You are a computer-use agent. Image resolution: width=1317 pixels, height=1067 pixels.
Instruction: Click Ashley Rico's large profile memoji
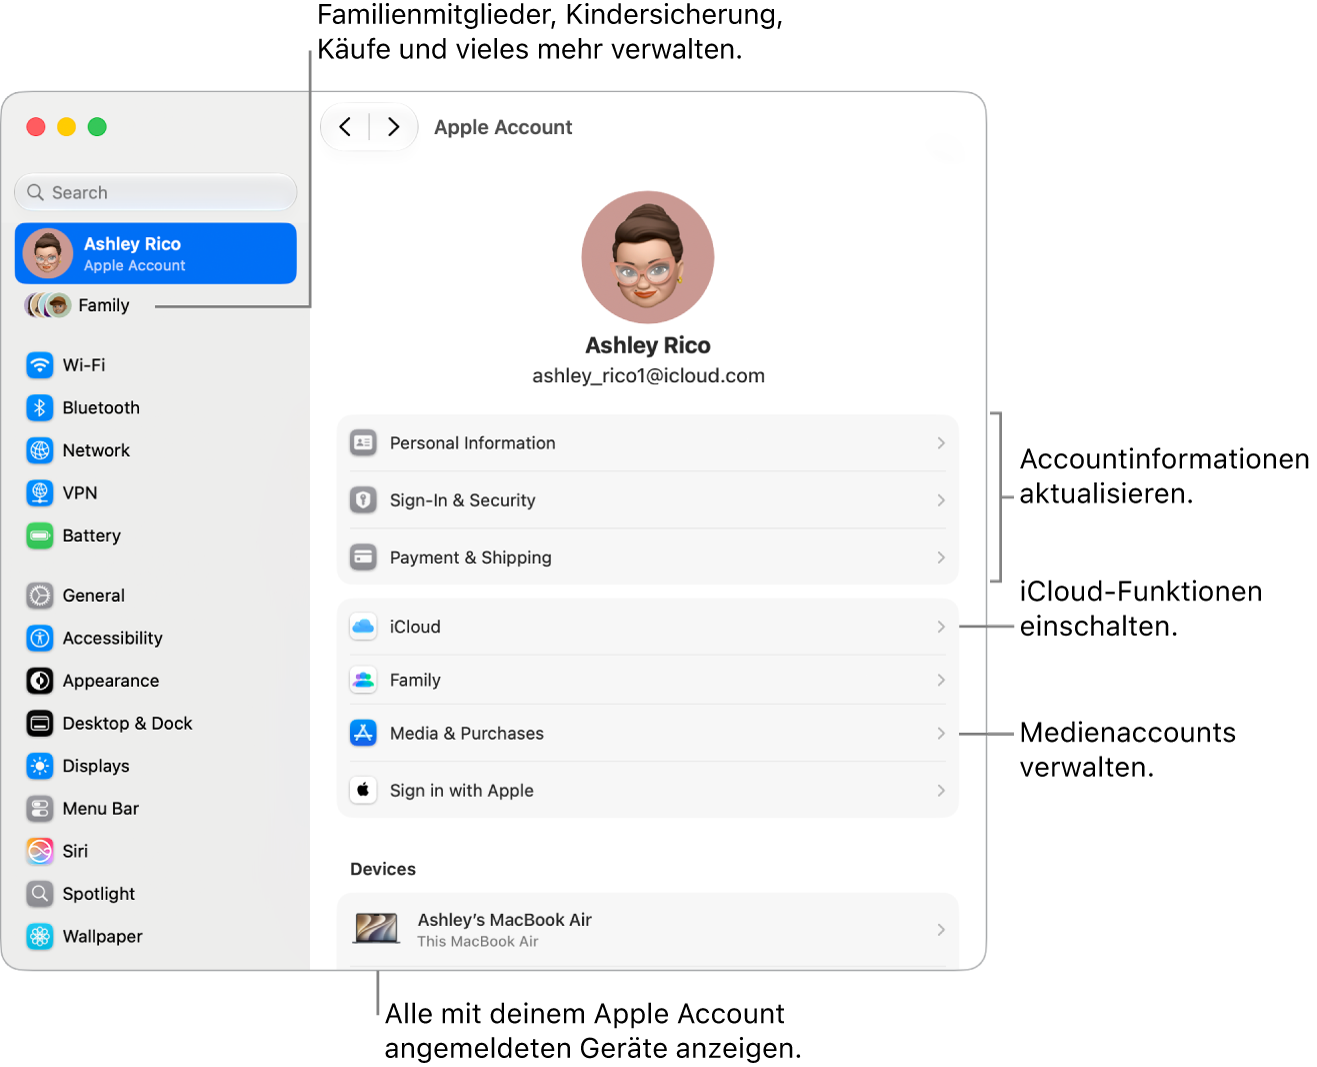point(648,257)
